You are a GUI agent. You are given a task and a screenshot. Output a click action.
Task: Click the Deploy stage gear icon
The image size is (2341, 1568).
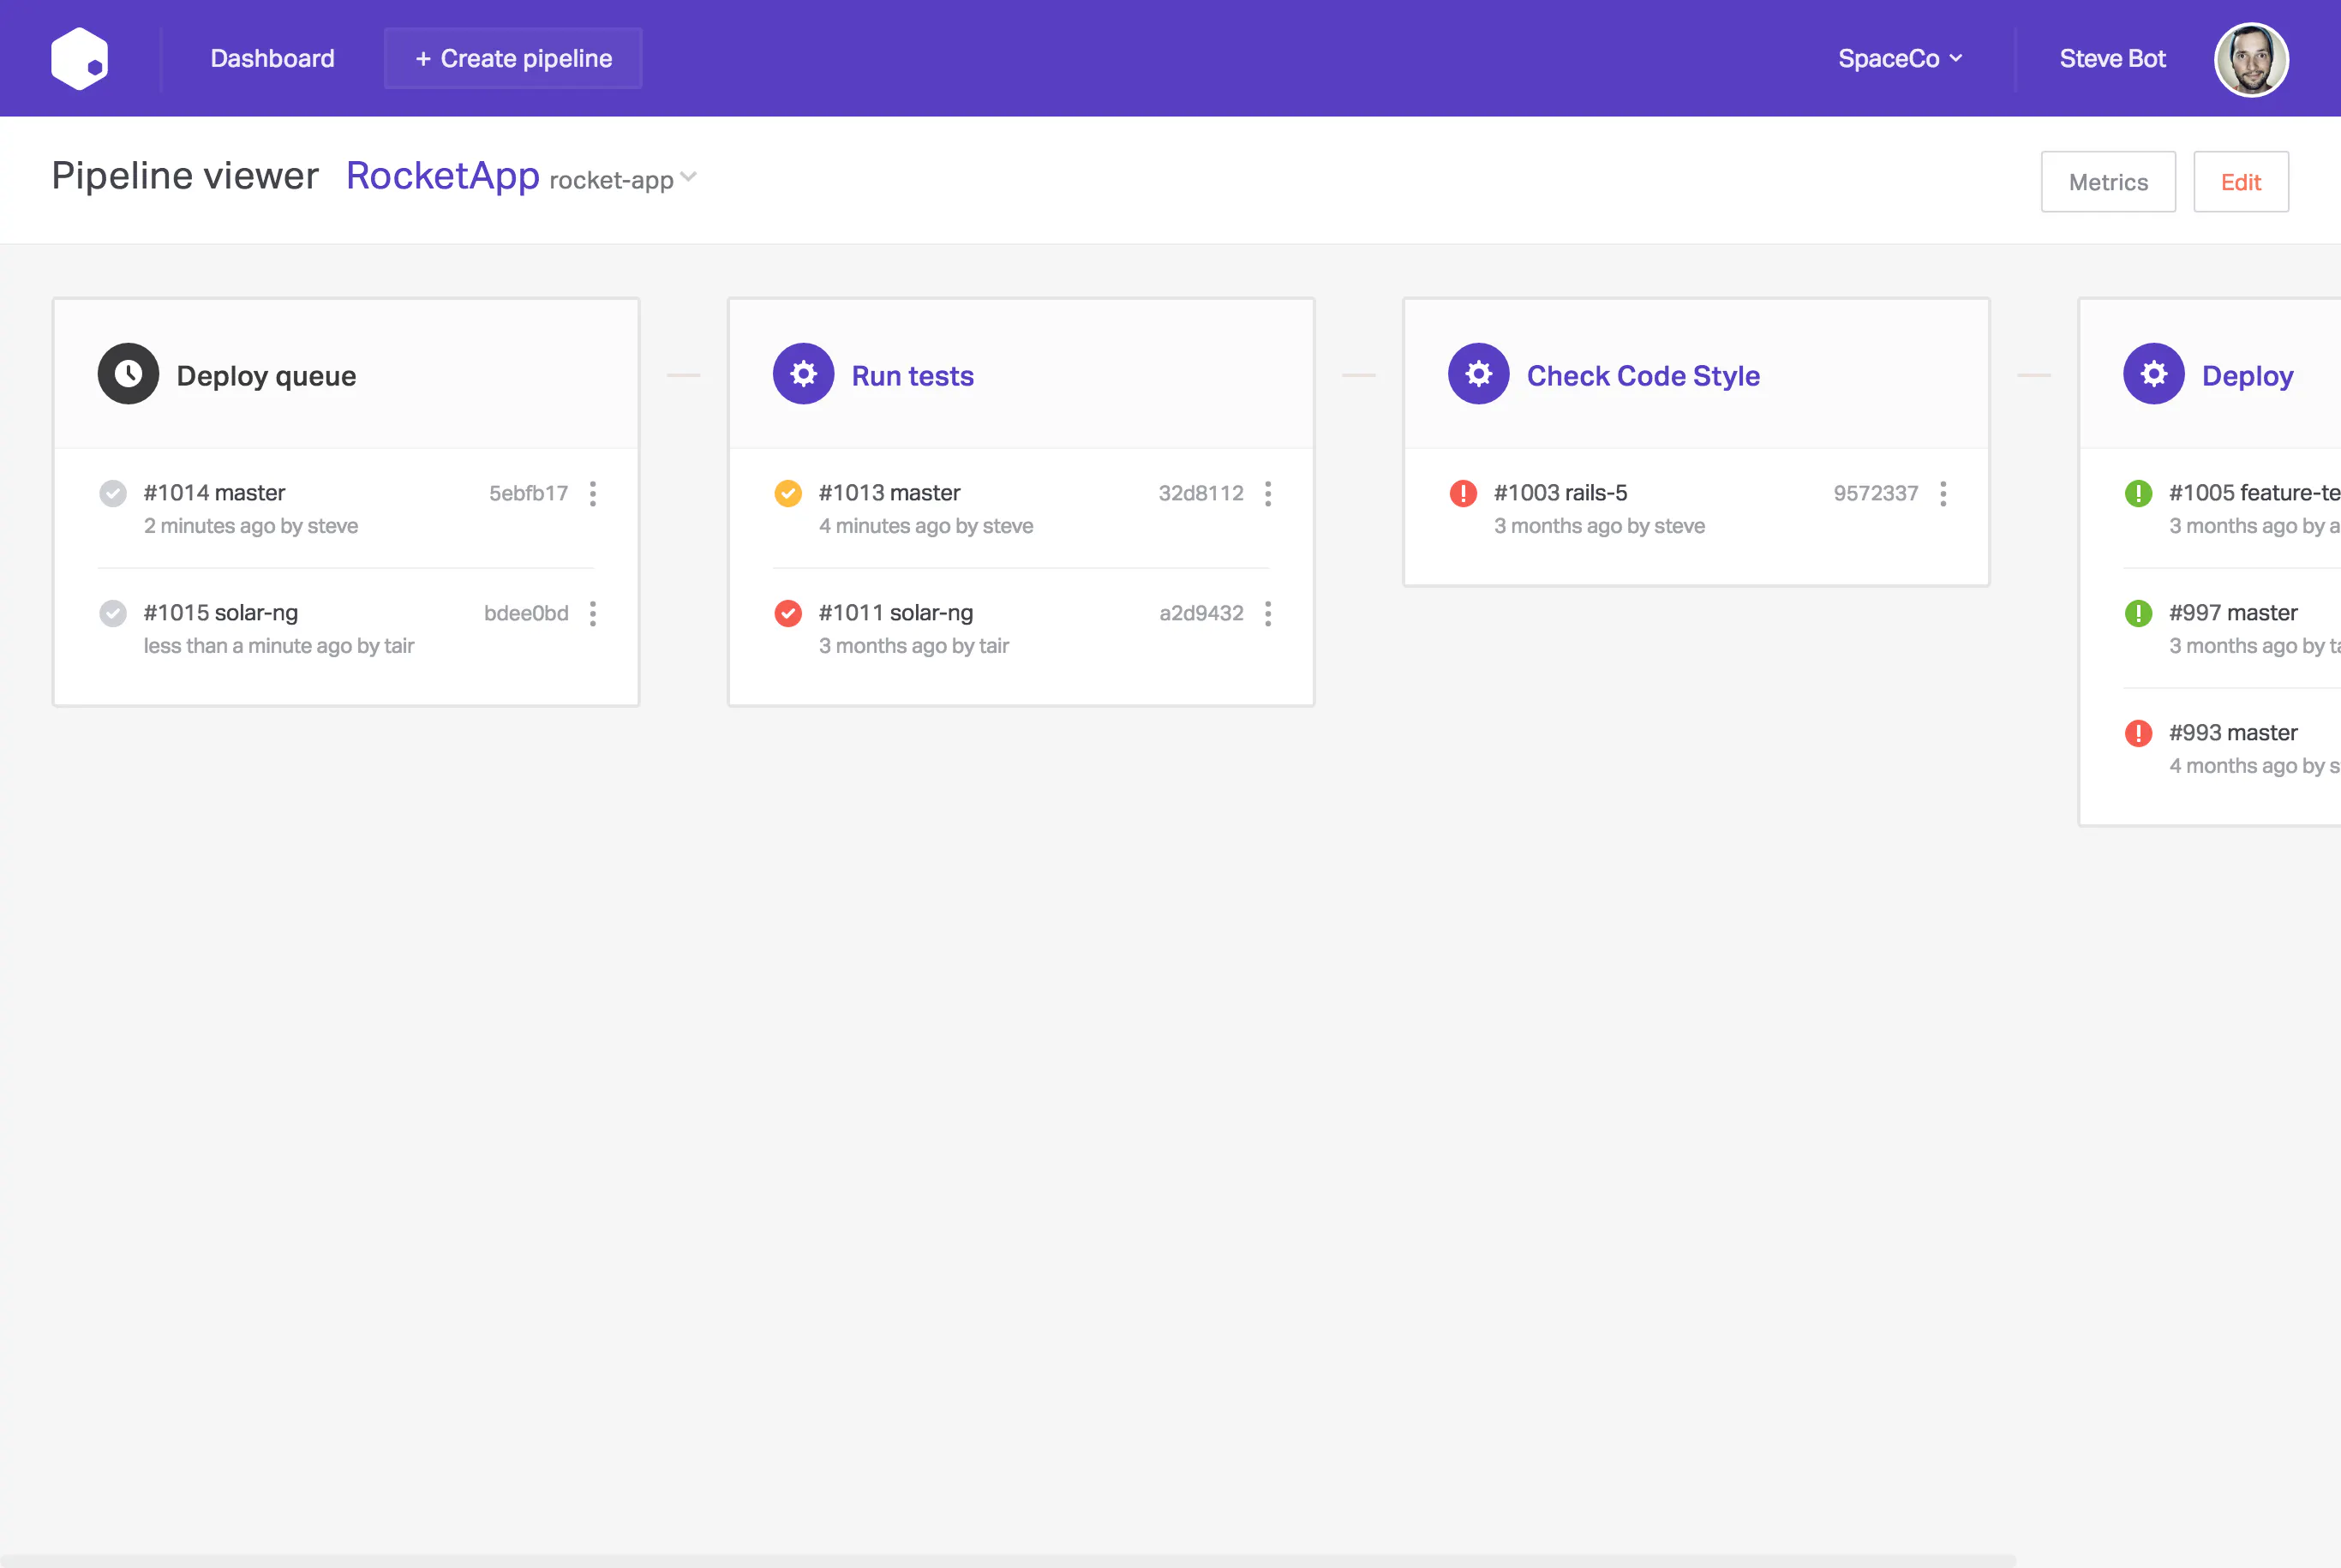point(2153,374)
